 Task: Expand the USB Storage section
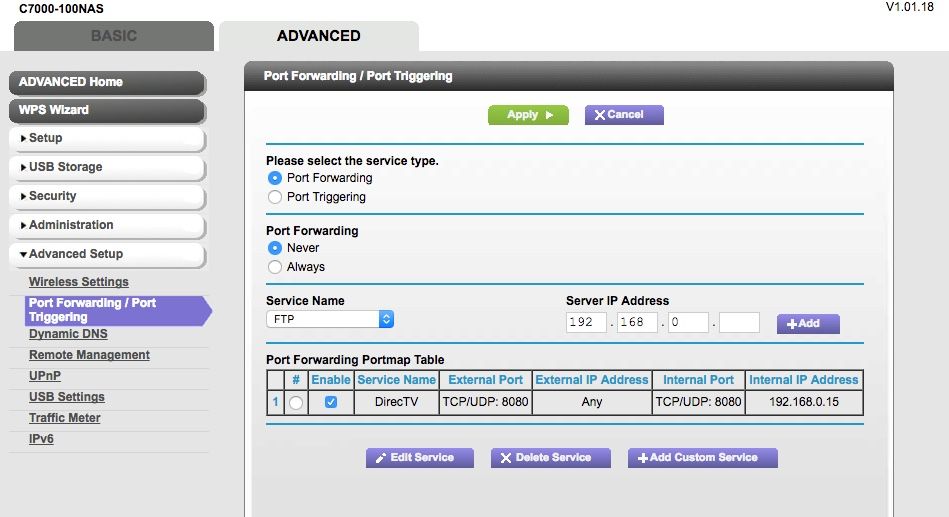pyautogui.click(x=107, y=167)
